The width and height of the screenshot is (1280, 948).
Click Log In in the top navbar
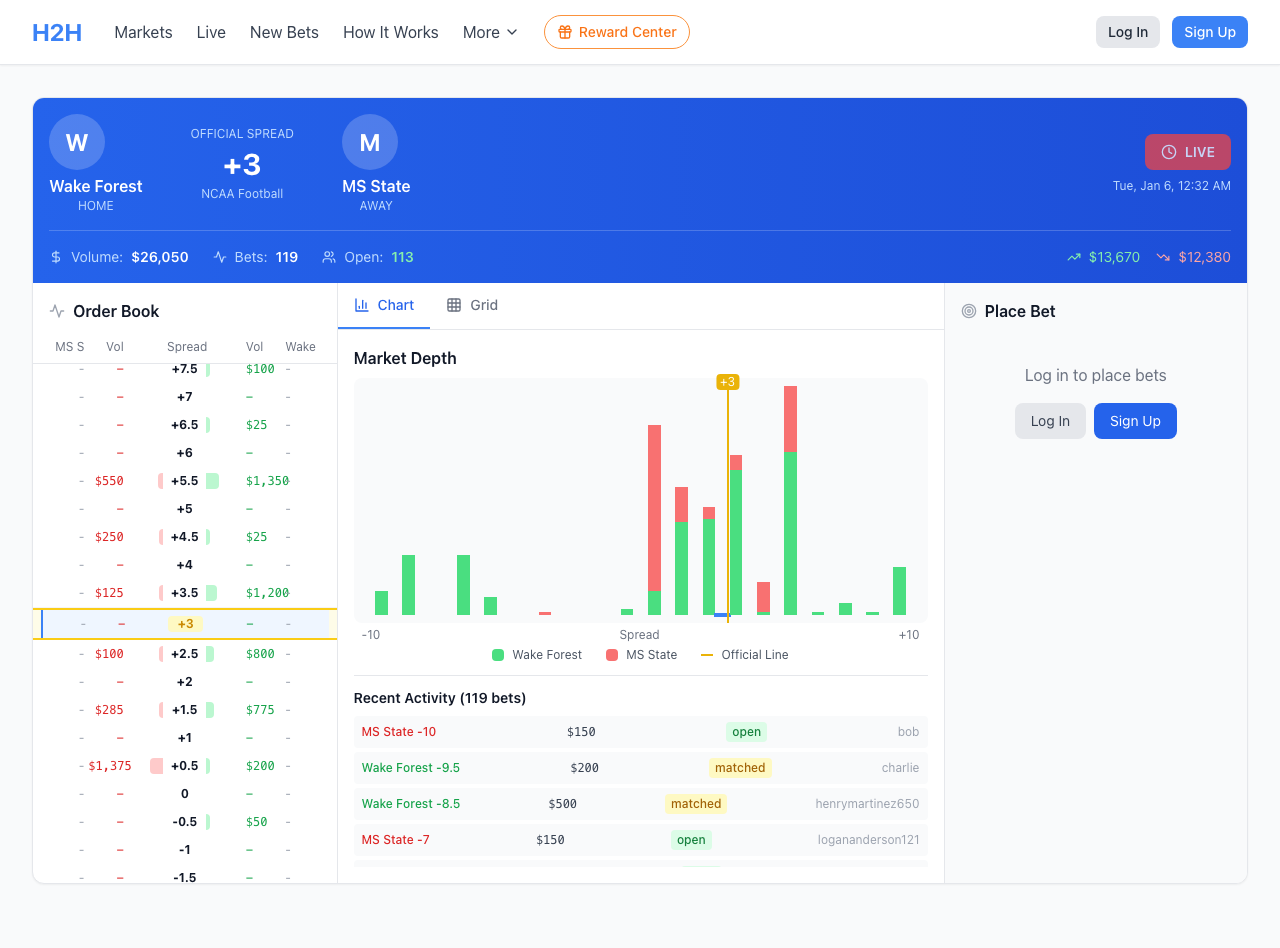(1127, 32)
